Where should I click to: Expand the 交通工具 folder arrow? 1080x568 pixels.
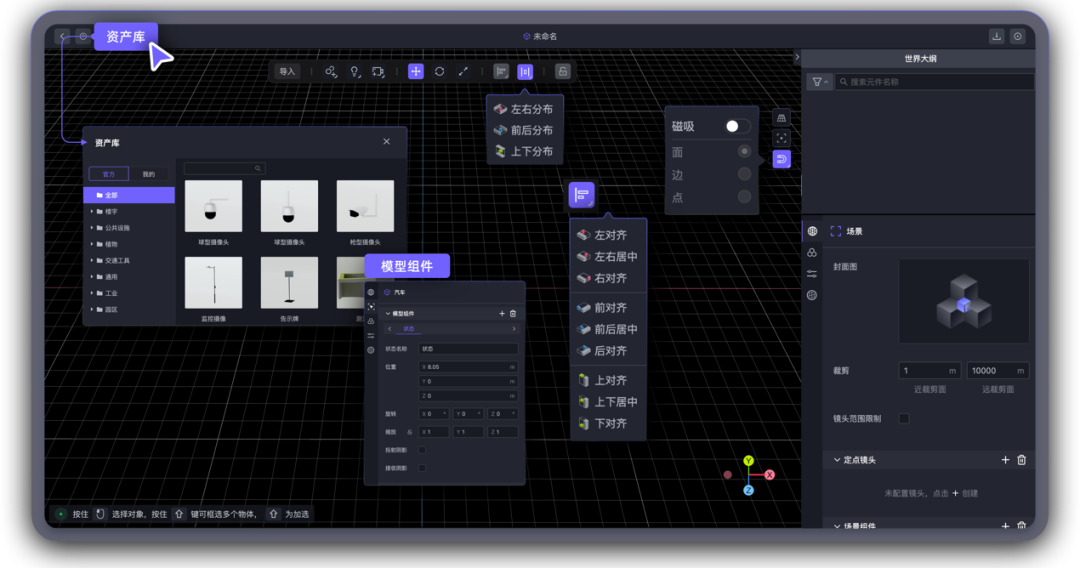92,260
